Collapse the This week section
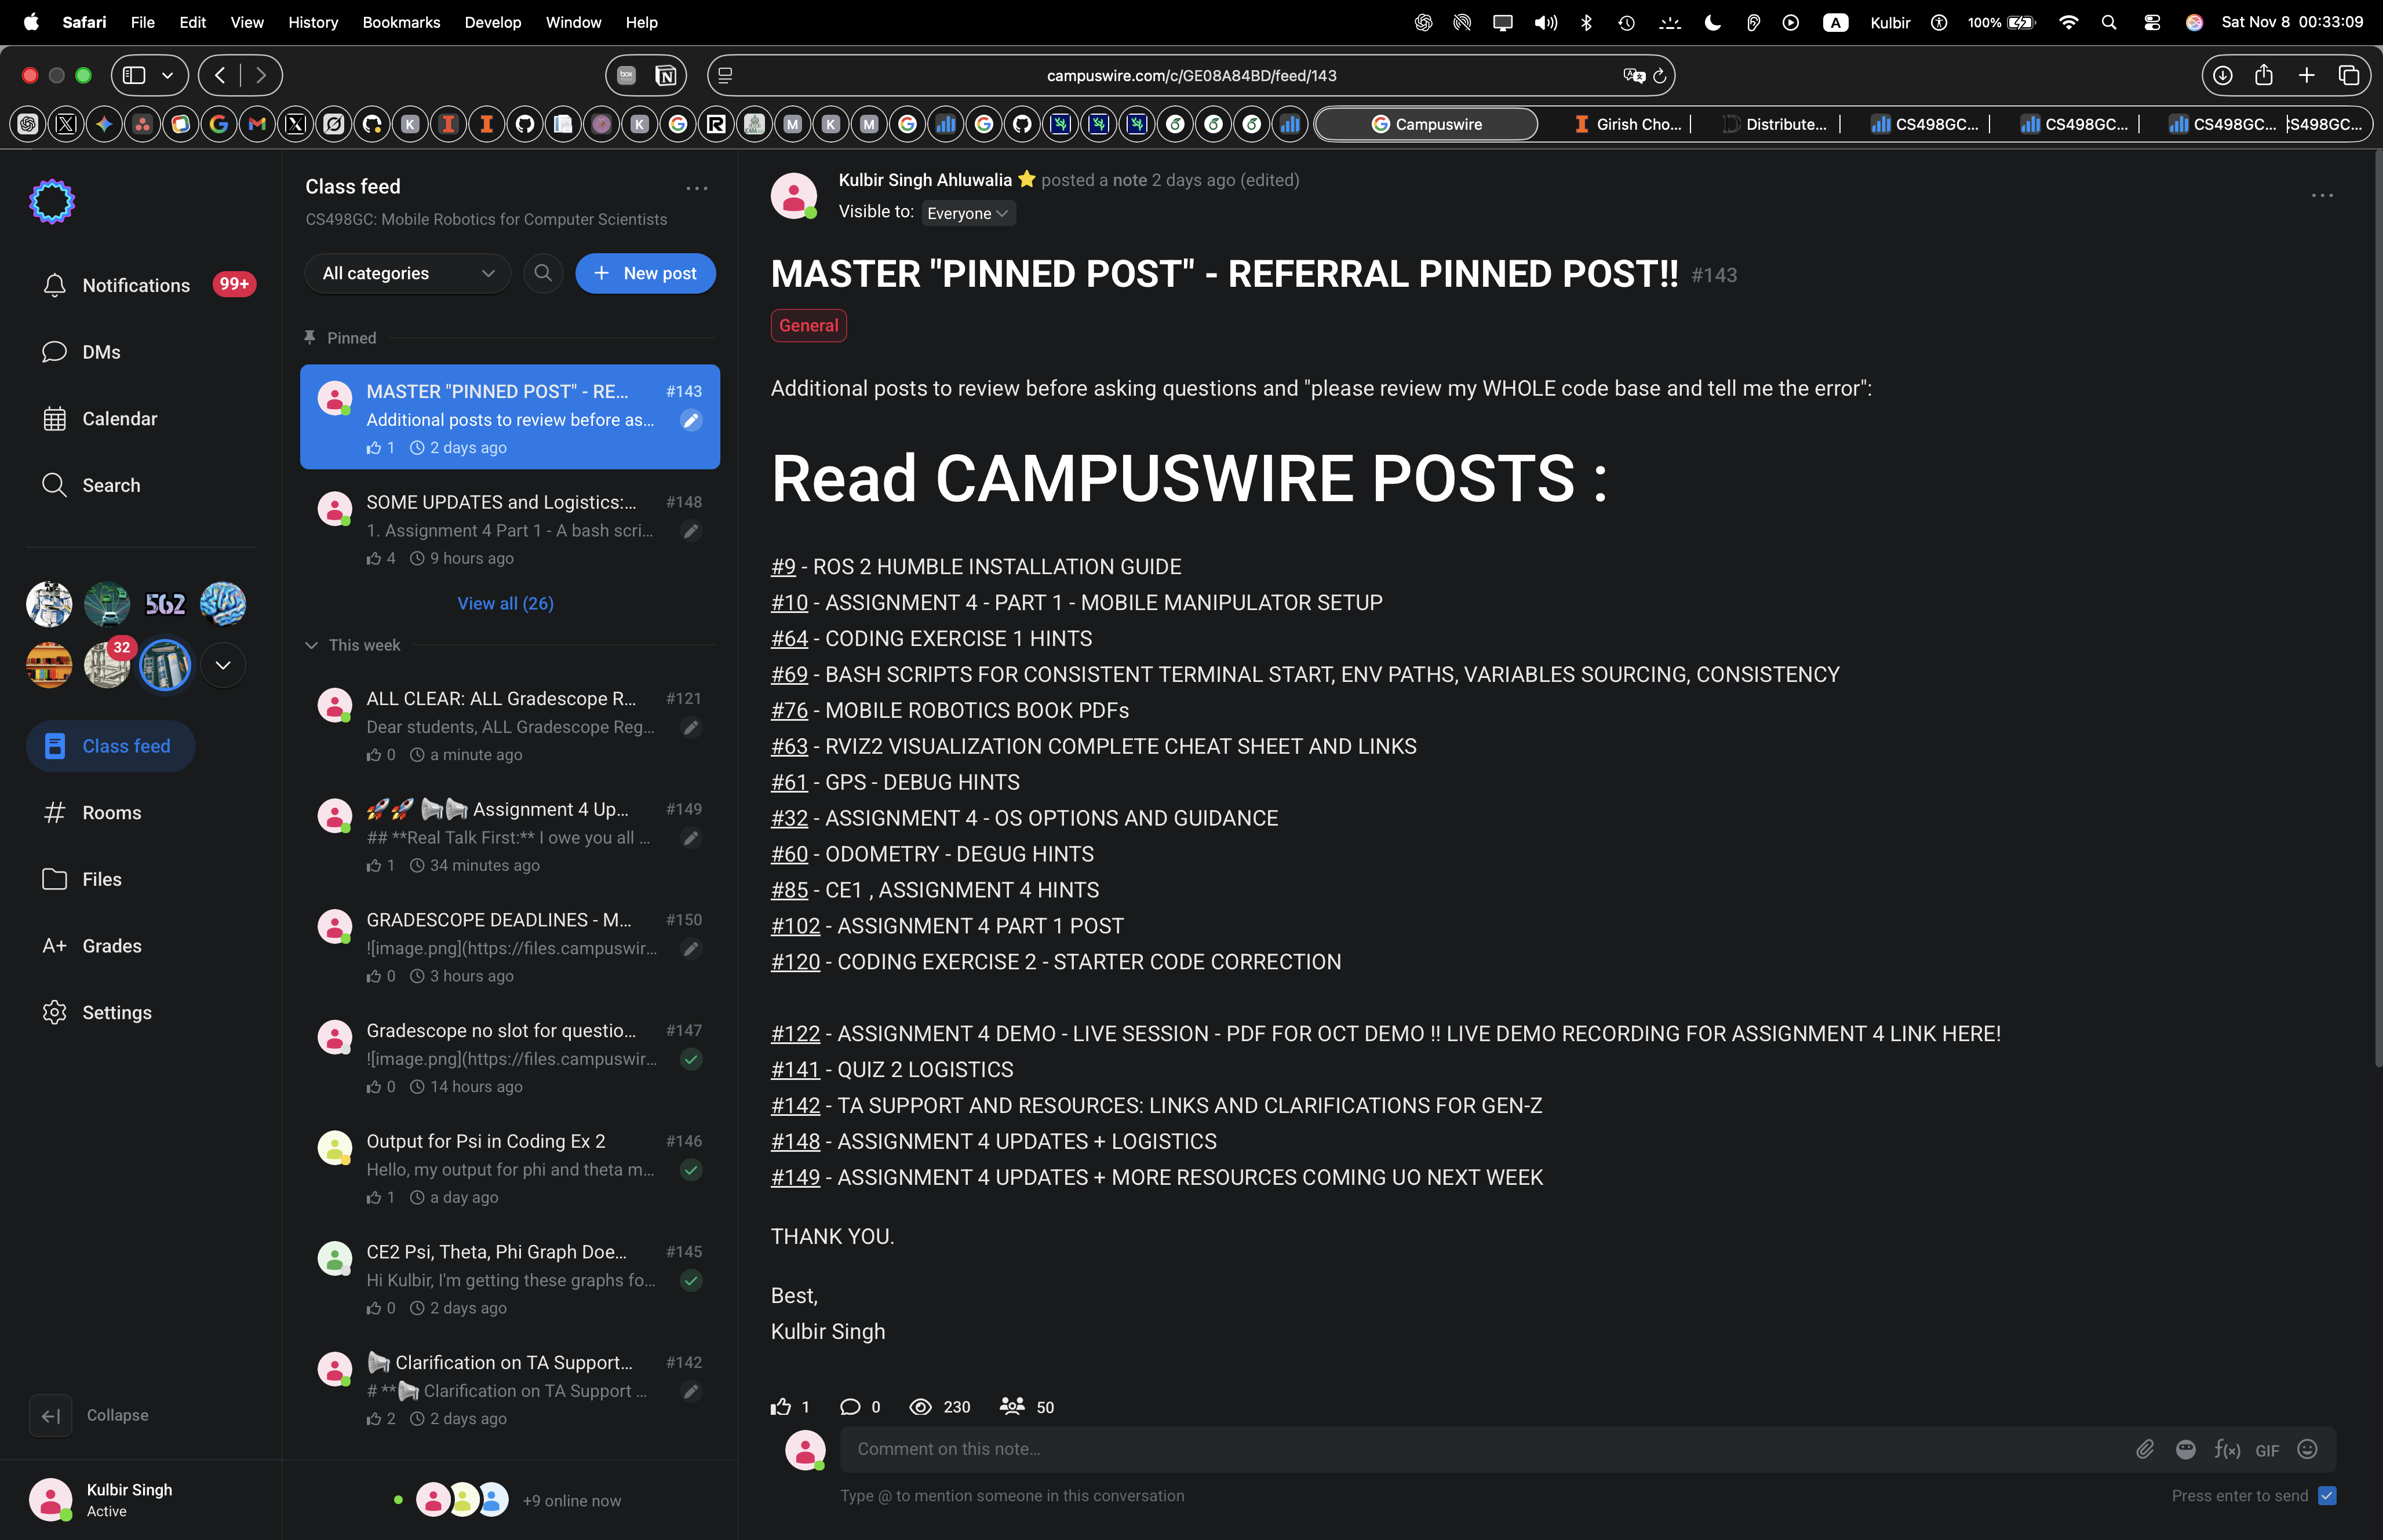This screenshot has height=1540, width=2383. [x=311, y=646]
